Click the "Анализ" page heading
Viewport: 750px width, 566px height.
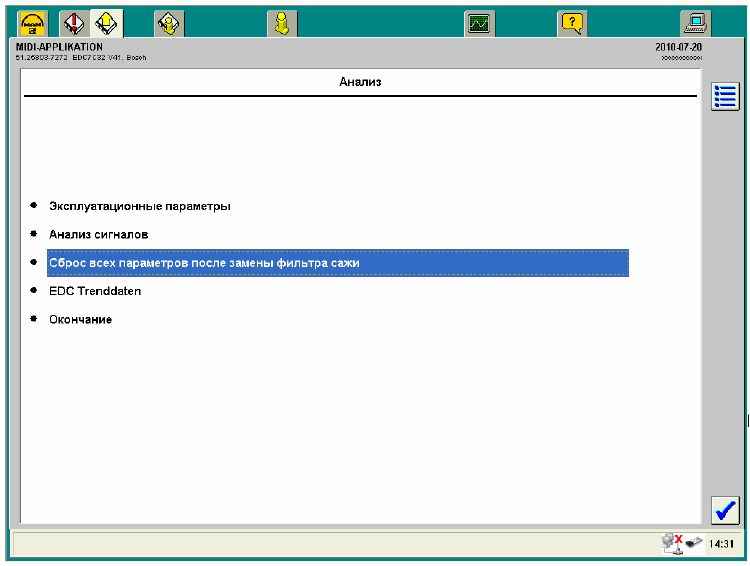360,81
